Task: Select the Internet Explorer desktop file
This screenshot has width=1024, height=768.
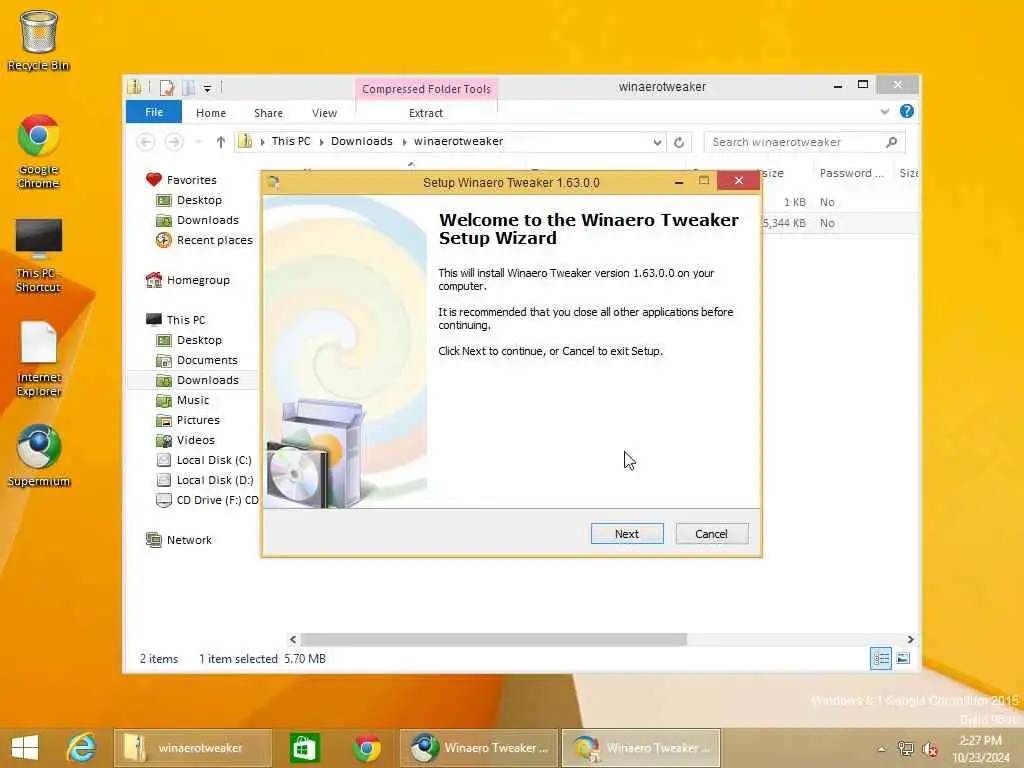Action: pos(39,359)
